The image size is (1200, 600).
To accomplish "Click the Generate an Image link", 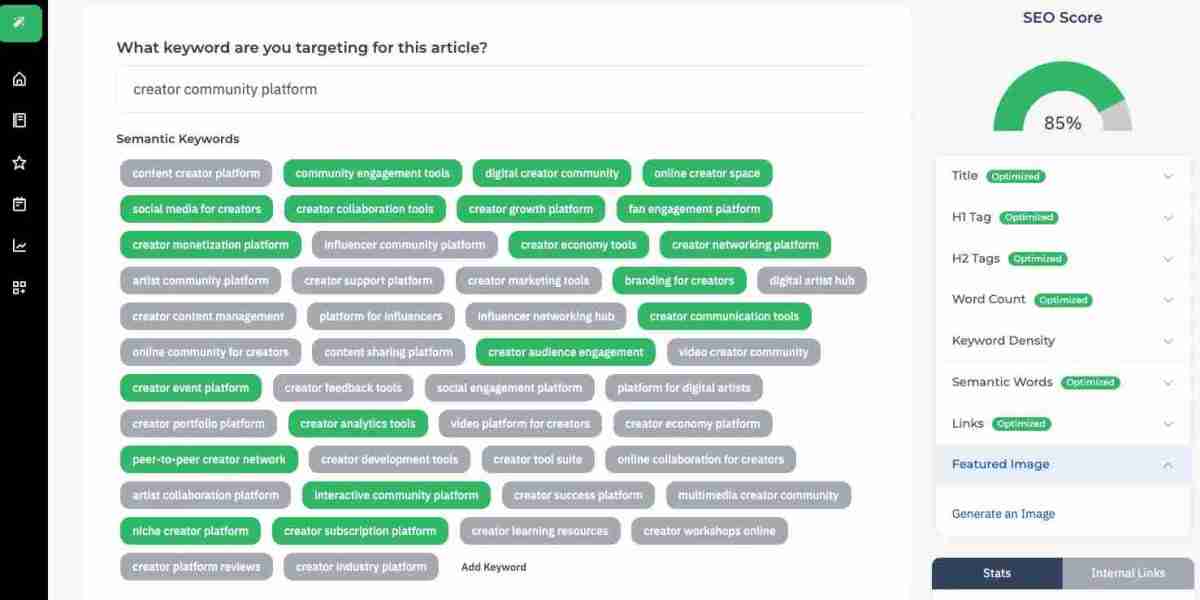I will click(1003, 514).
